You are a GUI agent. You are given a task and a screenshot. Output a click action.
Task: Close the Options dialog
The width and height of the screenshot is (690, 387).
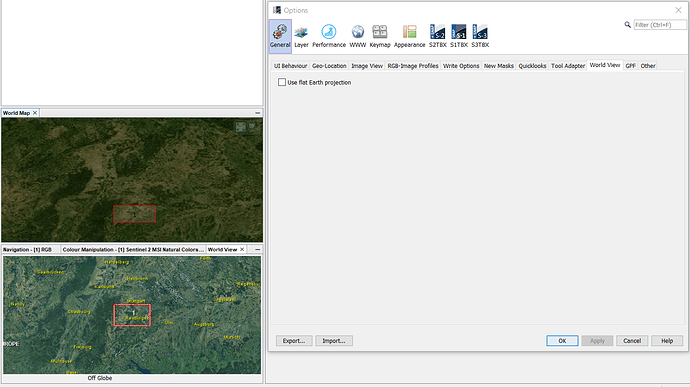(x=678, y=10)
